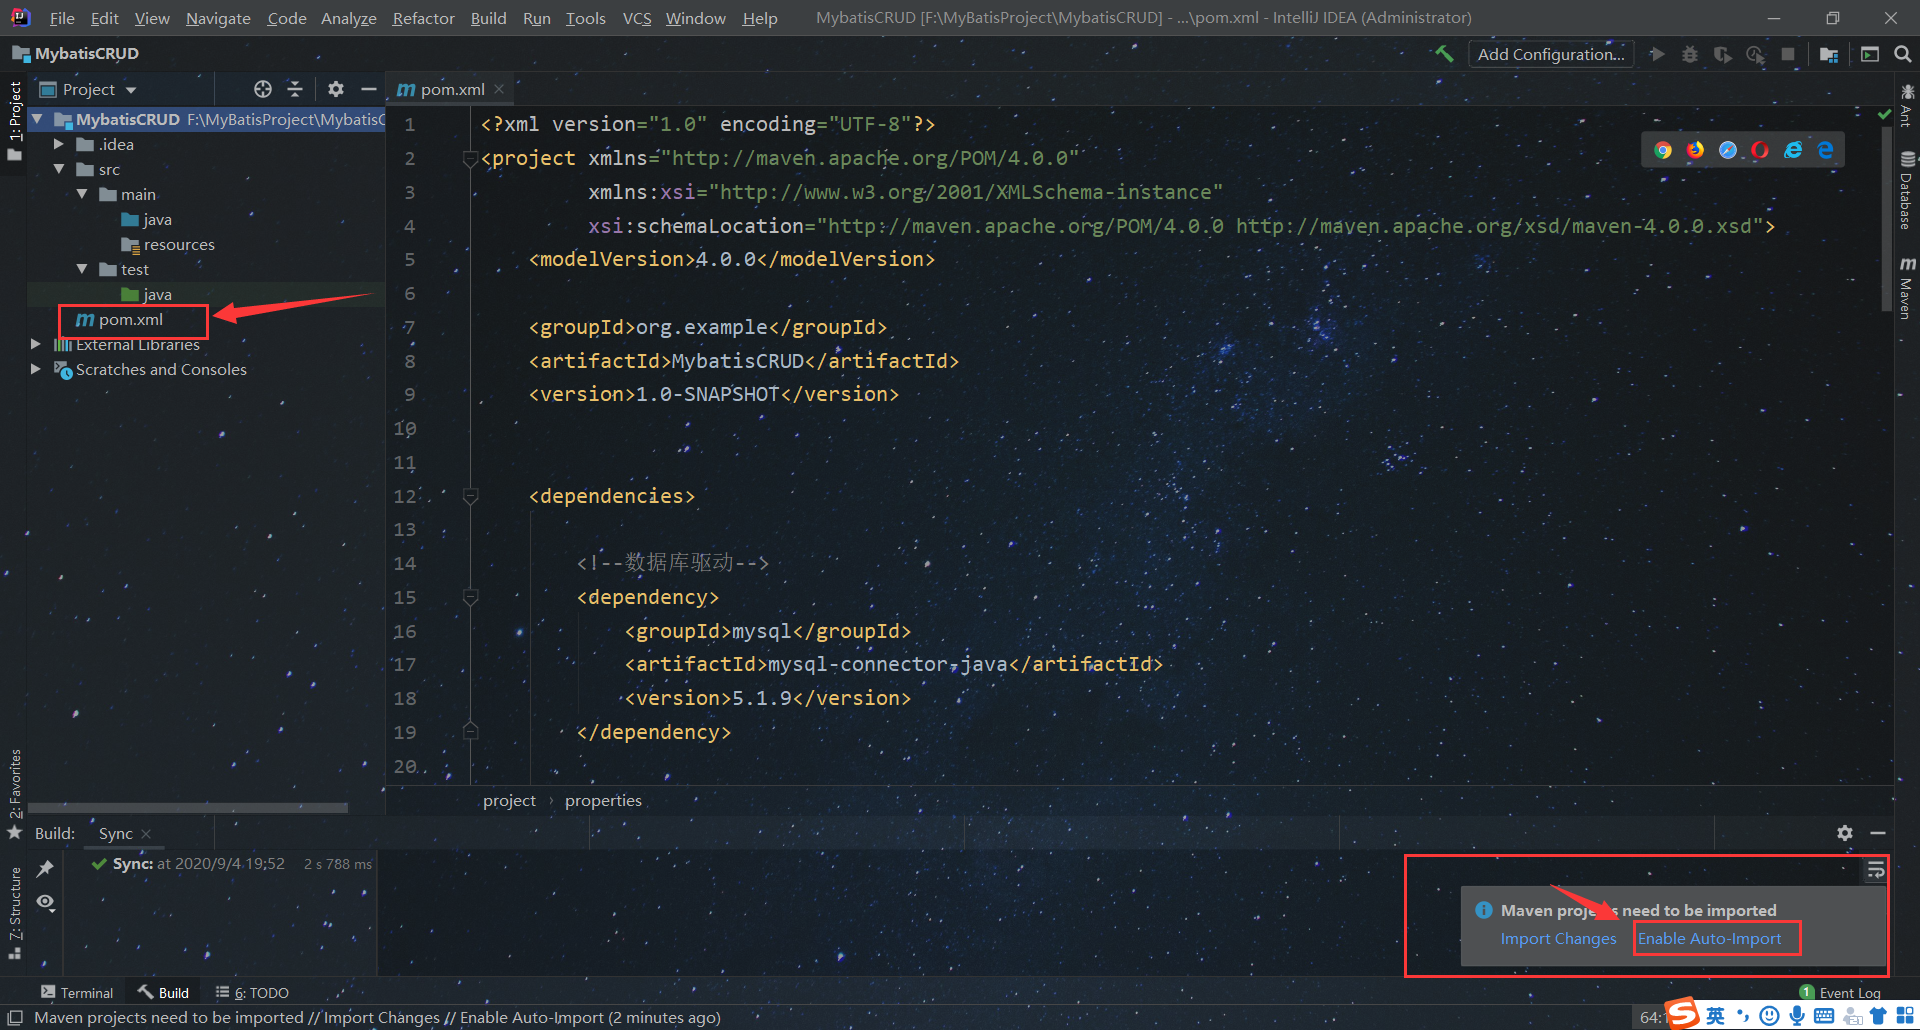Image resolution: width=1920 pixels, height=1030 pixels.
Task: Click the properties breadcrumb
Action: coord(603,801)
